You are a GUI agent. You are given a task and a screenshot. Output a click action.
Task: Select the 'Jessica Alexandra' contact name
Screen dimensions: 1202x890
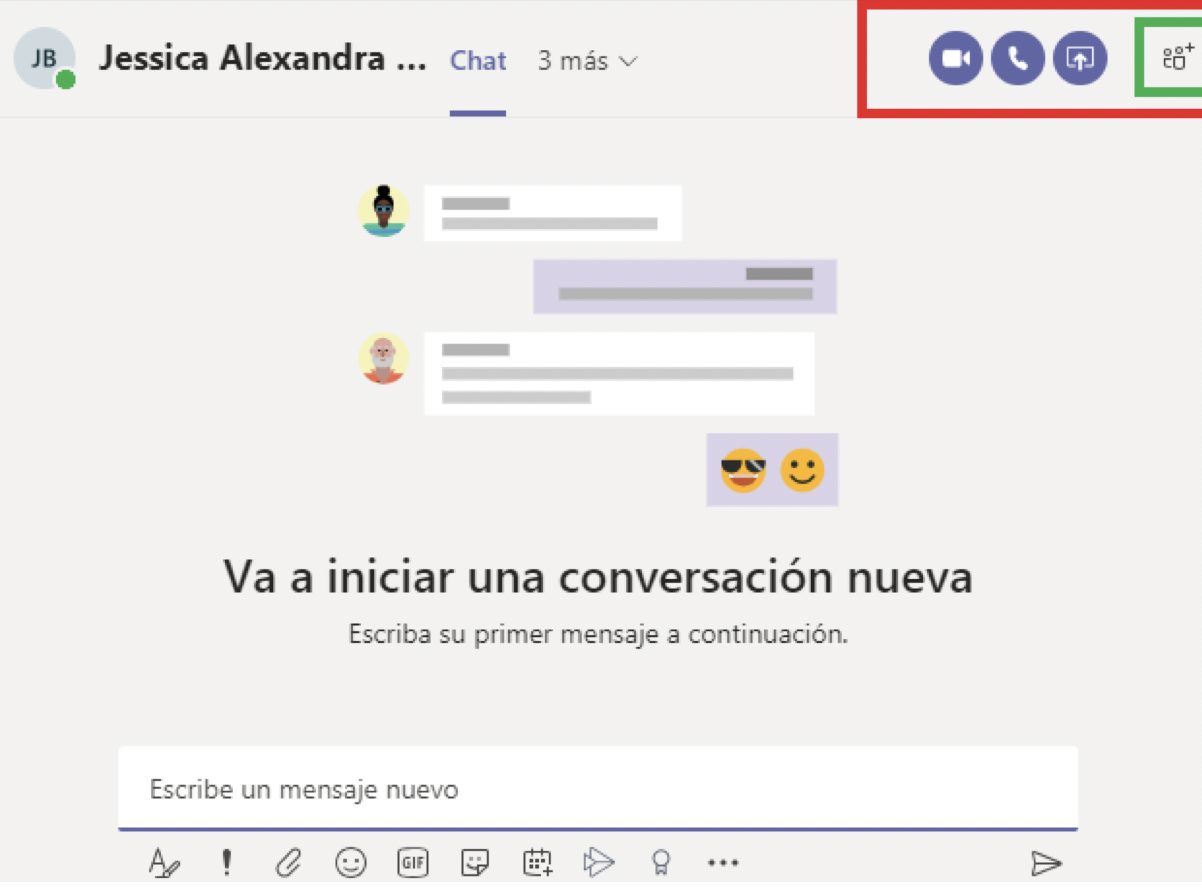click(x=262, y=59)
